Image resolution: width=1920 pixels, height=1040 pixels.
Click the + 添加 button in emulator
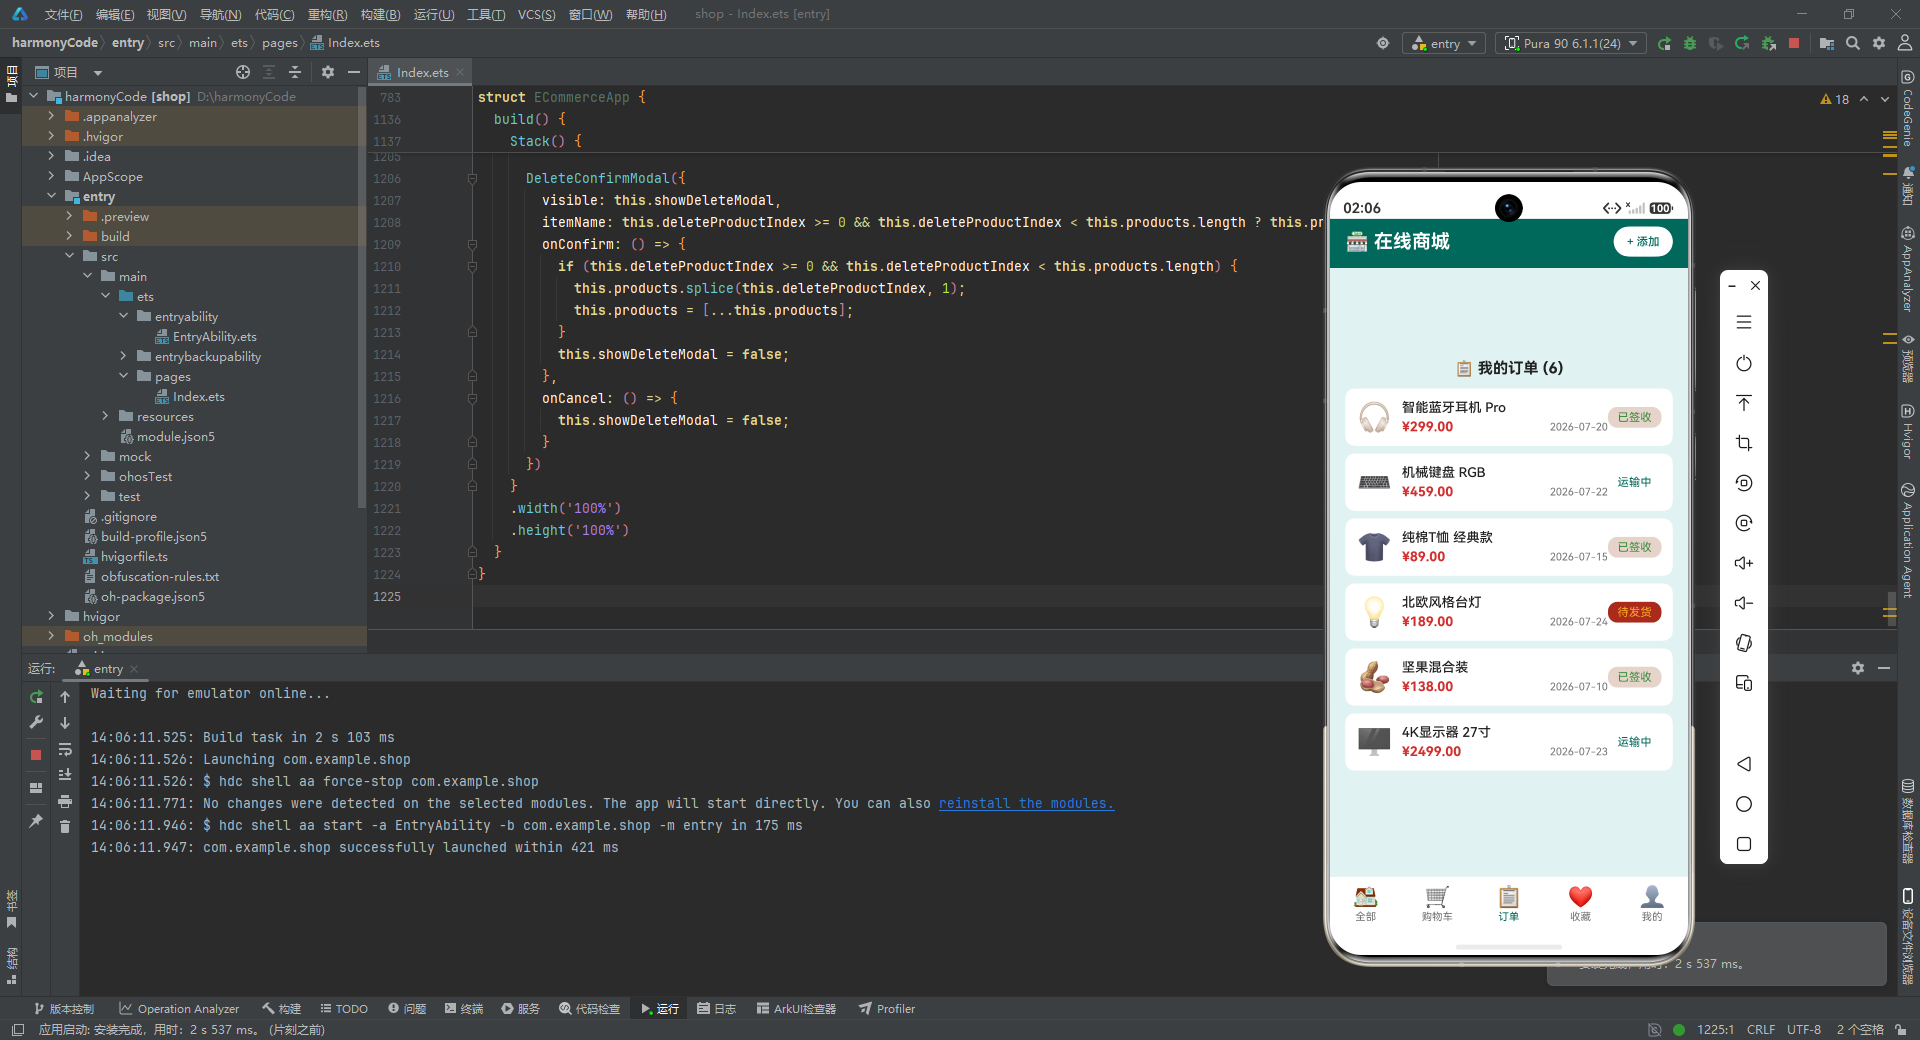click(1642, 242)
